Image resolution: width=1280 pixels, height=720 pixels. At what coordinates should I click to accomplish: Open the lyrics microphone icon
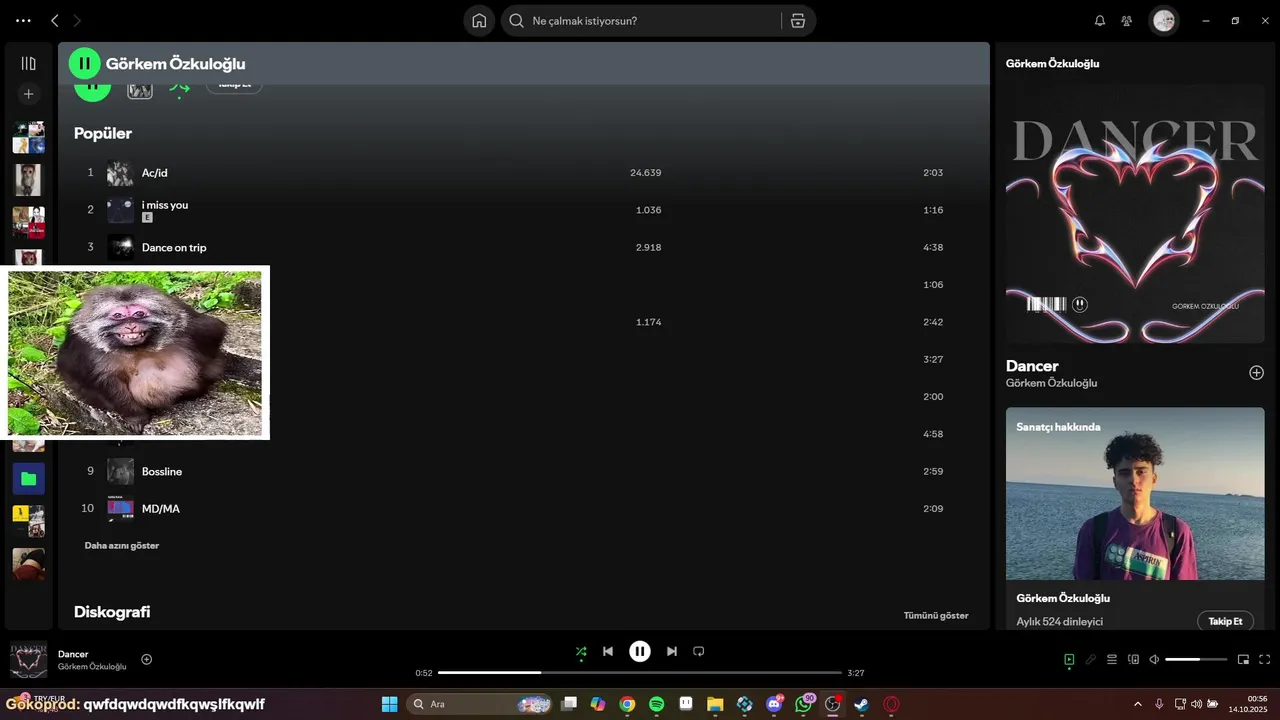click(1091, 660)
